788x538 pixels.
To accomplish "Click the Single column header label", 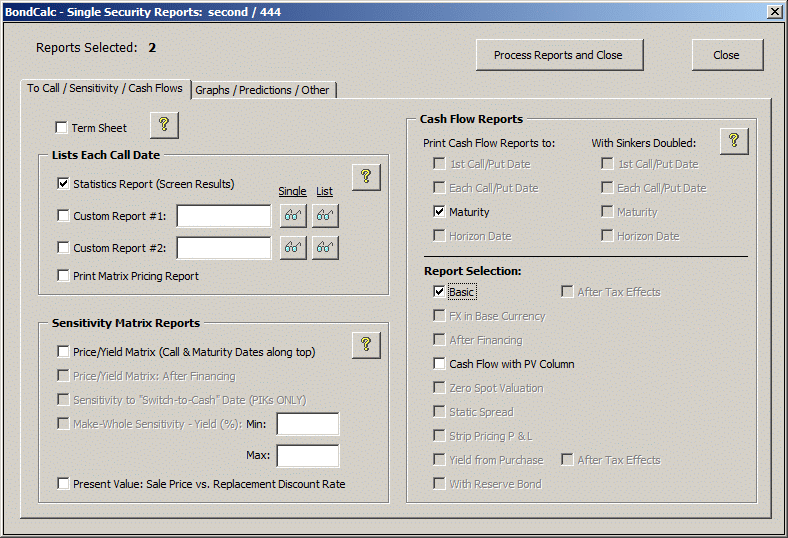I will pos(292,191).
